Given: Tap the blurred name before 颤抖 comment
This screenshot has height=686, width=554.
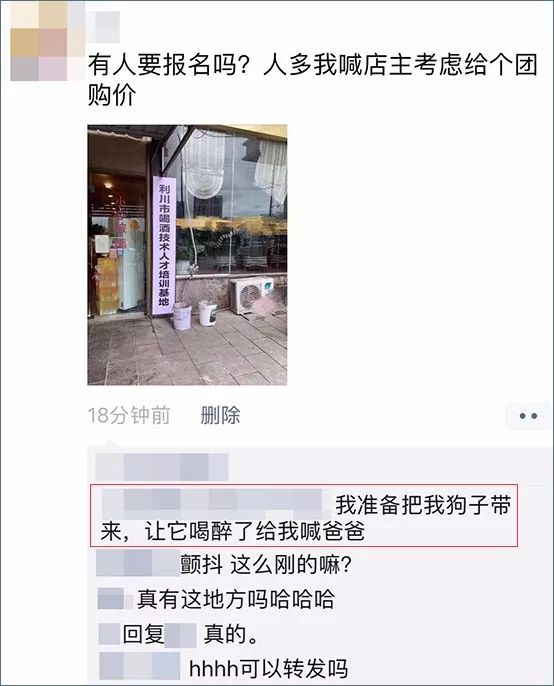Looking at the screenshot, I should (x=137, y=564).
